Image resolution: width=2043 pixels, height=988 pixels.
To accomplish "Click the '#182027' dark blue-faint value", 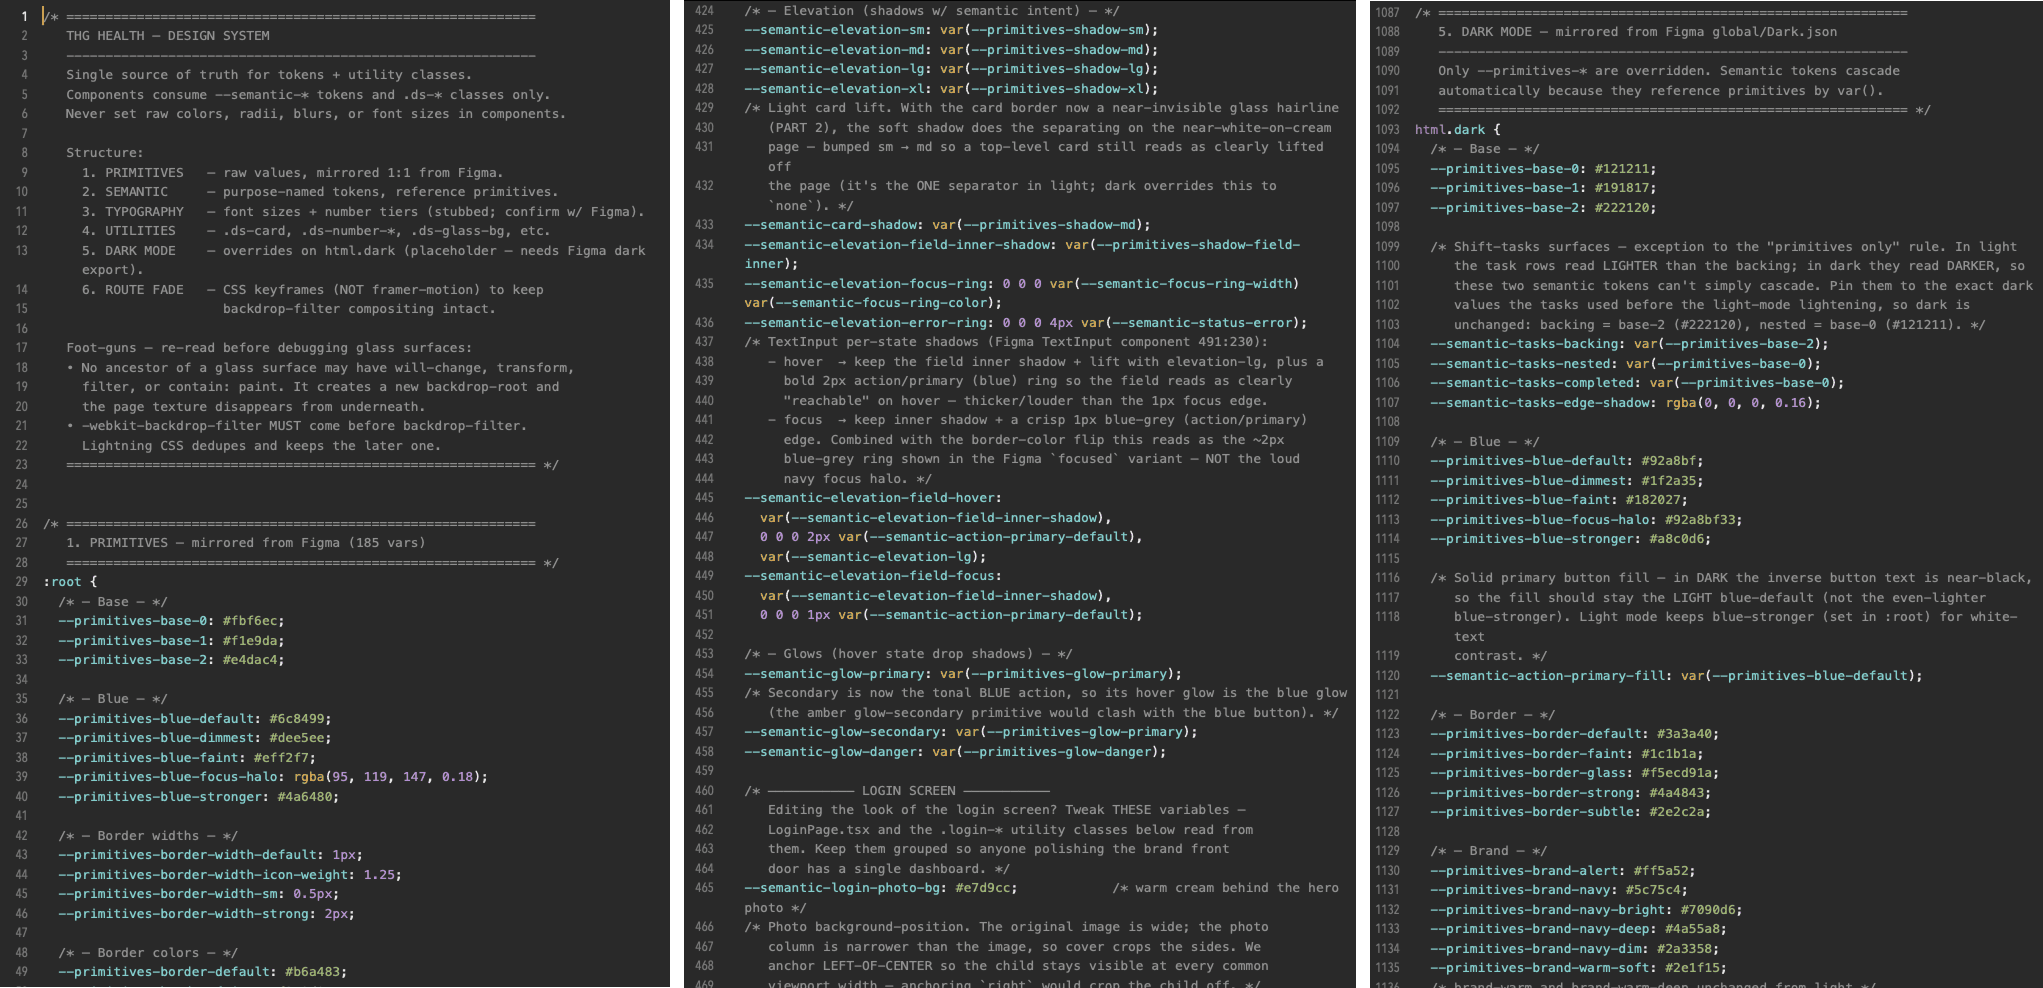I will point(1657,500).
